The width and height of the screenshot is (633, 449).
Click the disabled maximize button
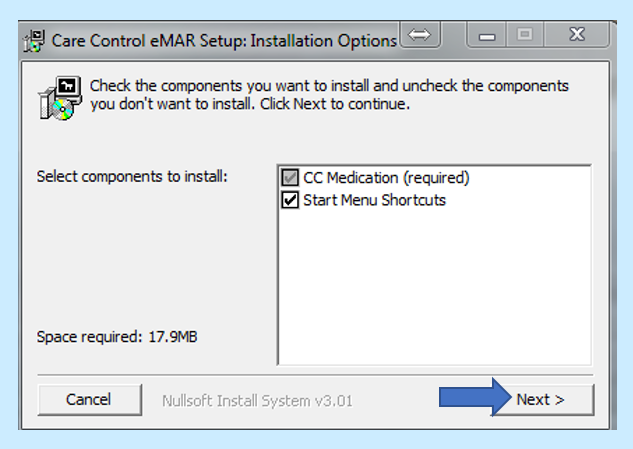[x=524, y=35]
